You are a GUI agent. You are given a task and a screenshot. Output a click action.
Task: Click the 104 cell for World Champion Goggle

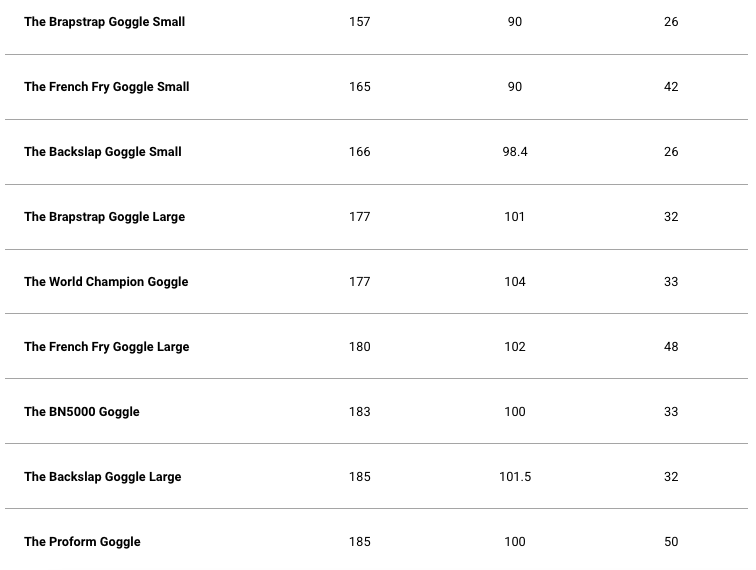click(x=515, y=282)
